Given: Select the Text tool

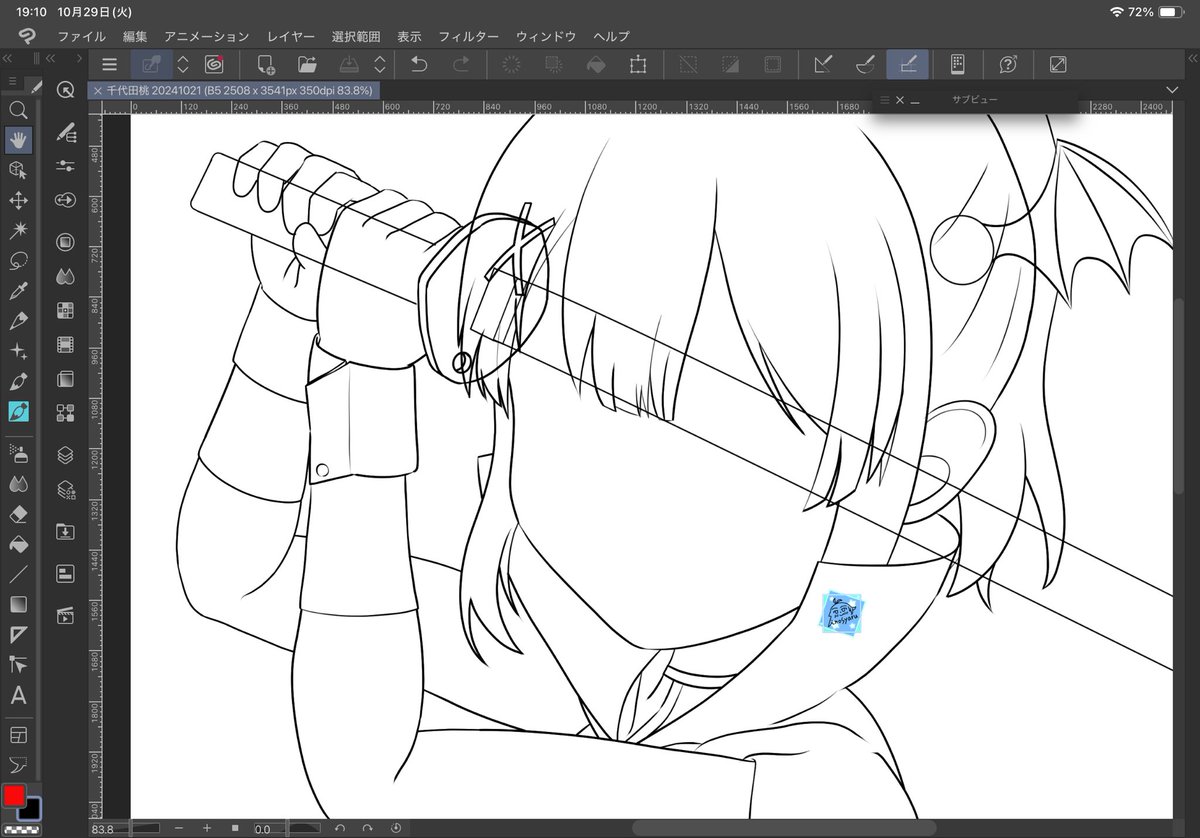Looking at the screenshot, I should 17,695.
